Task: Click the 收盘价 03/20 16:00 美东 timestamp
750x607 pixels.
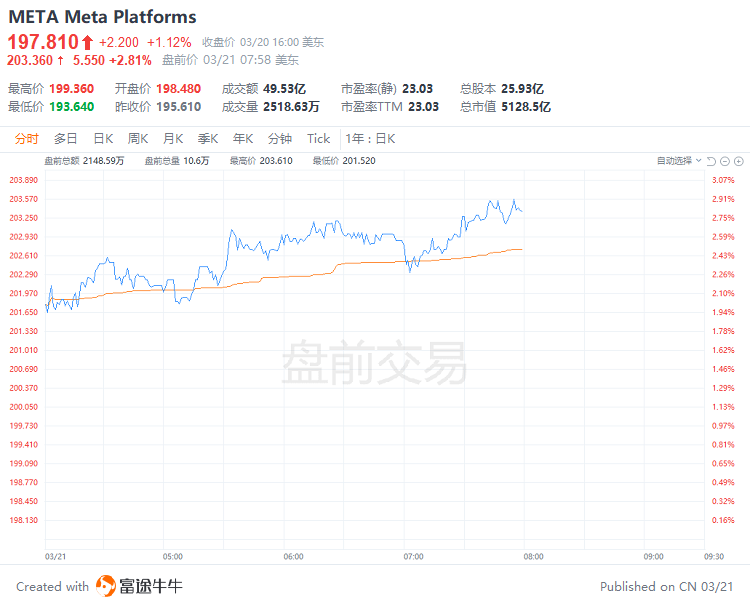Action: 263,43
